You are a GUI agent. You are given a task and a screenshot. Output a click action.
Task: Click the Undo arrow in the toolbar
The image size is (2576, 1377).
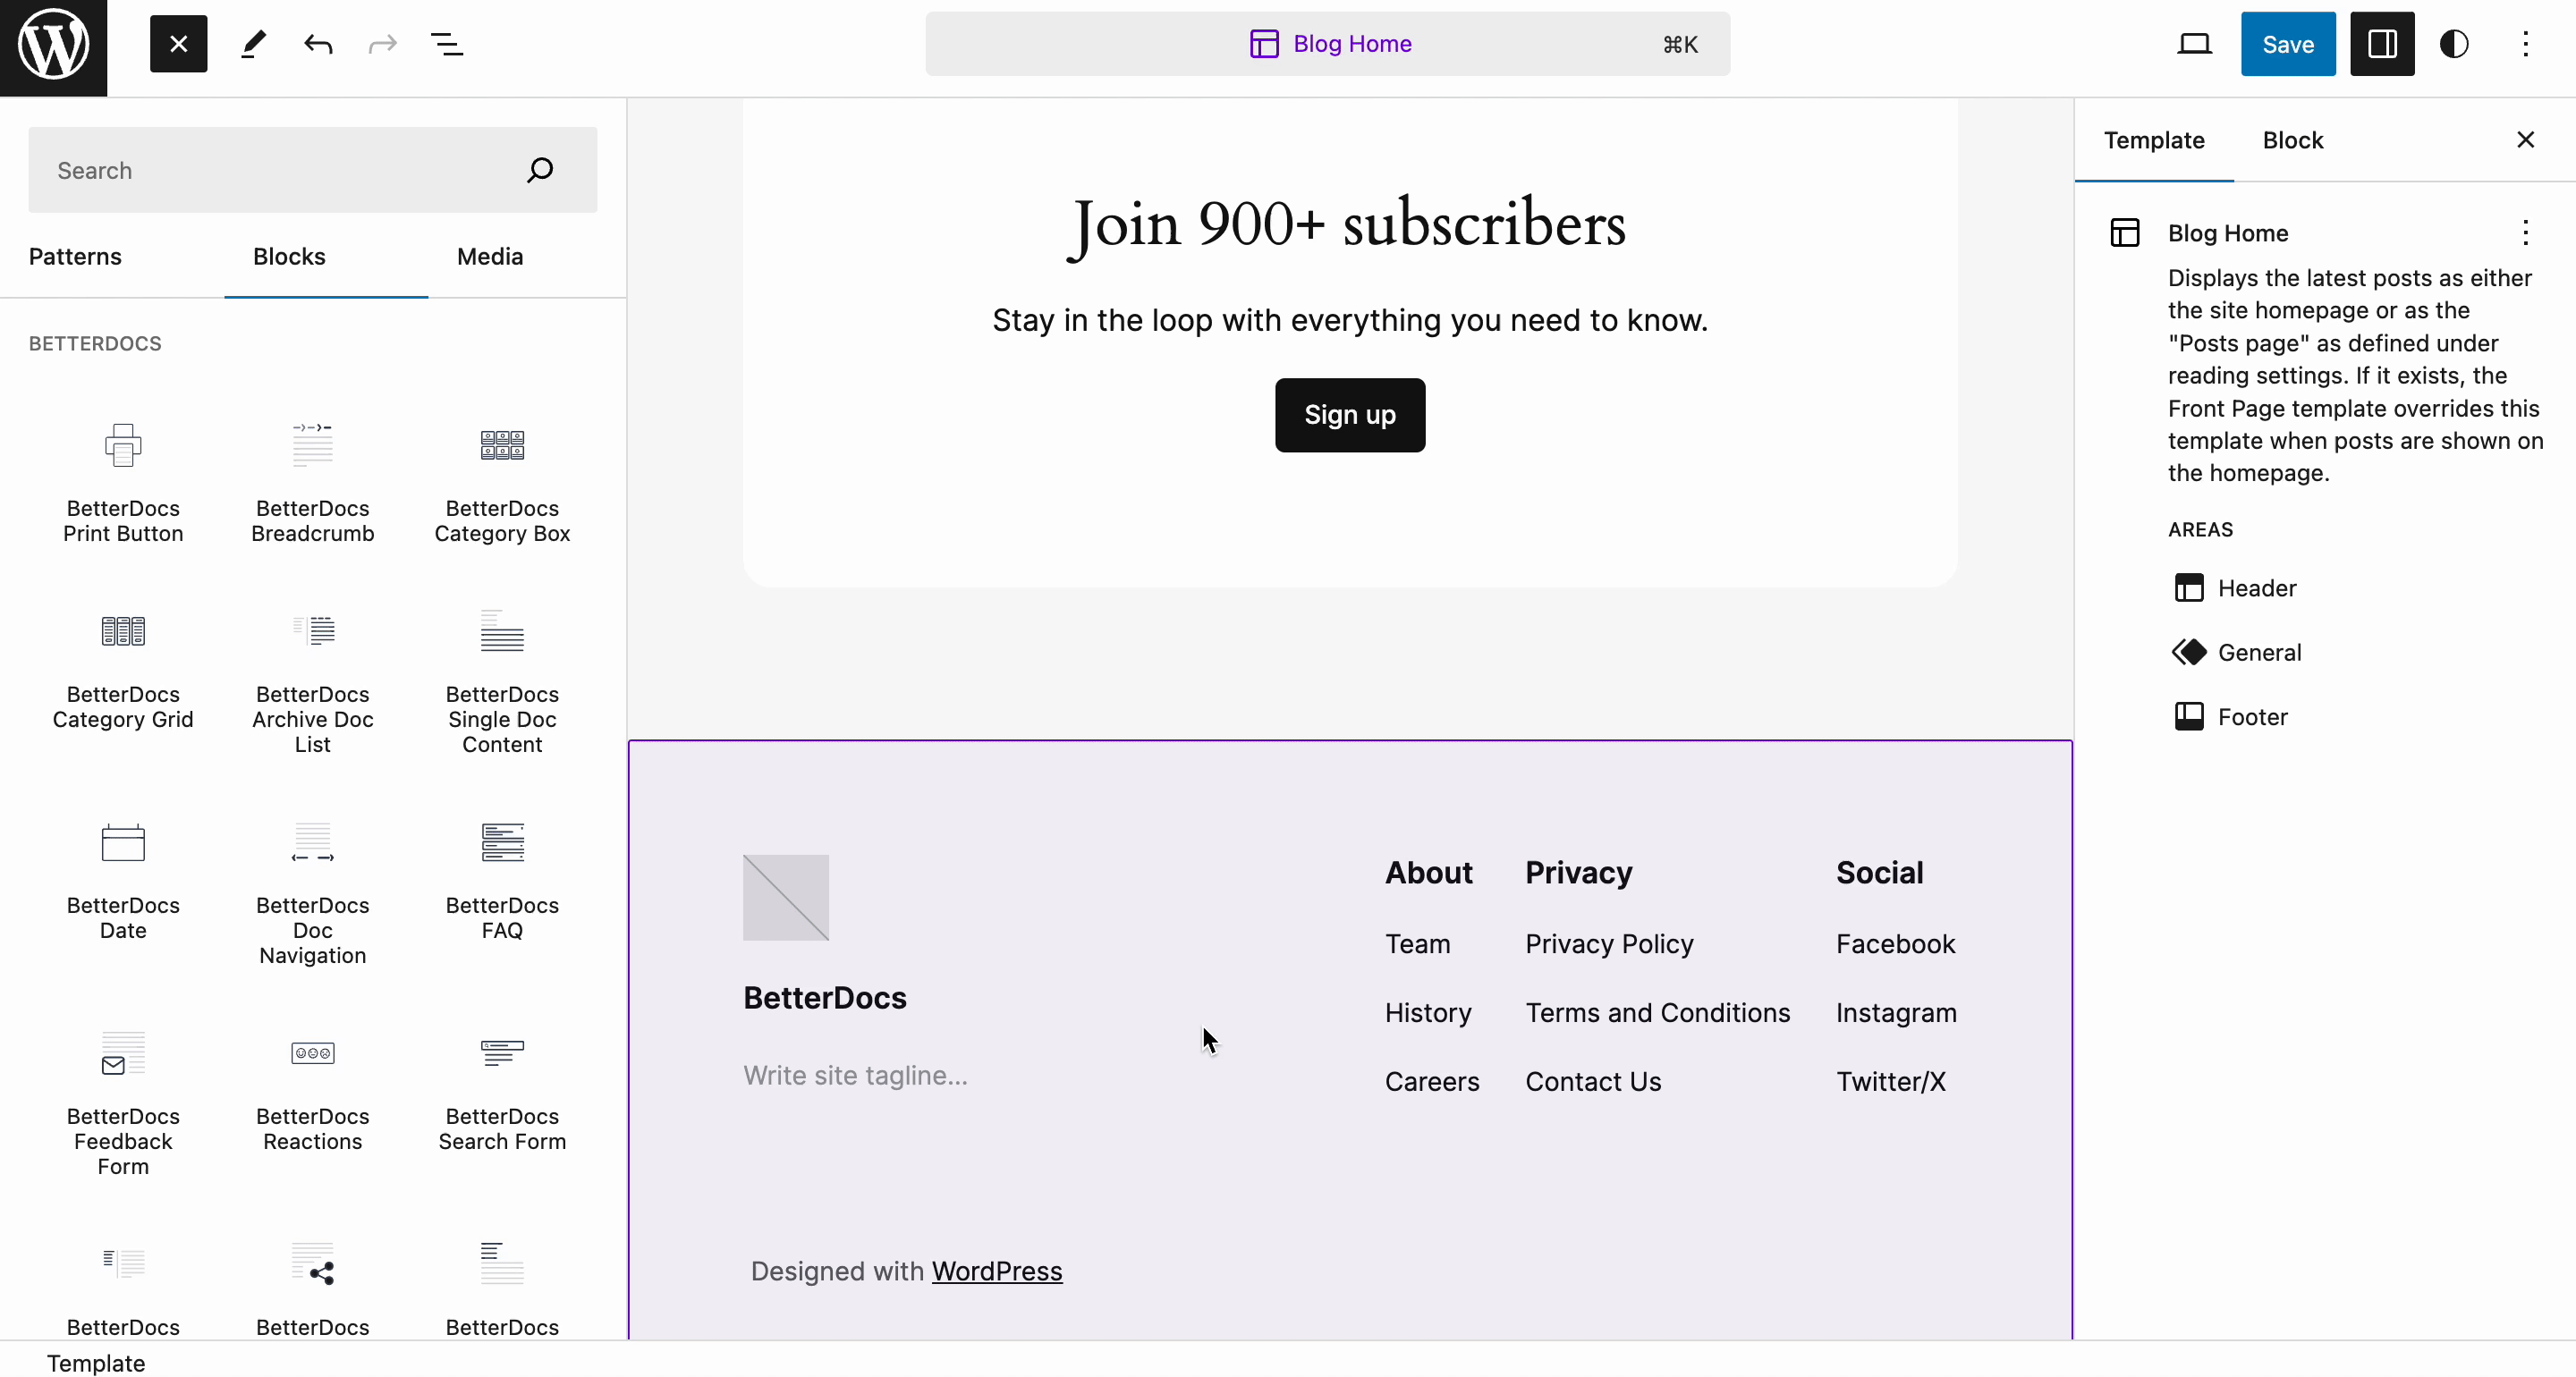tap(317, 44)
